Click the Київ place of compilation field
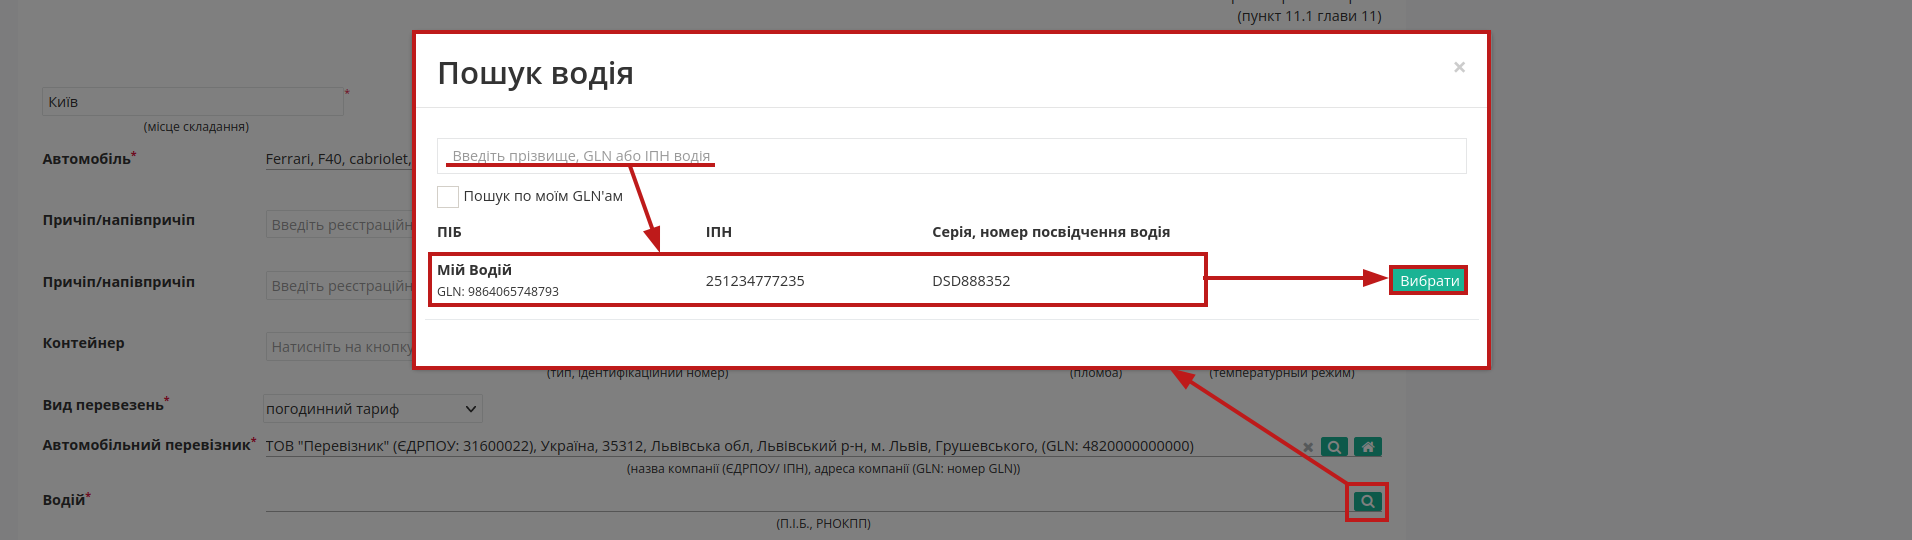The image size is (1912, 540). click(x=193, y=101)
